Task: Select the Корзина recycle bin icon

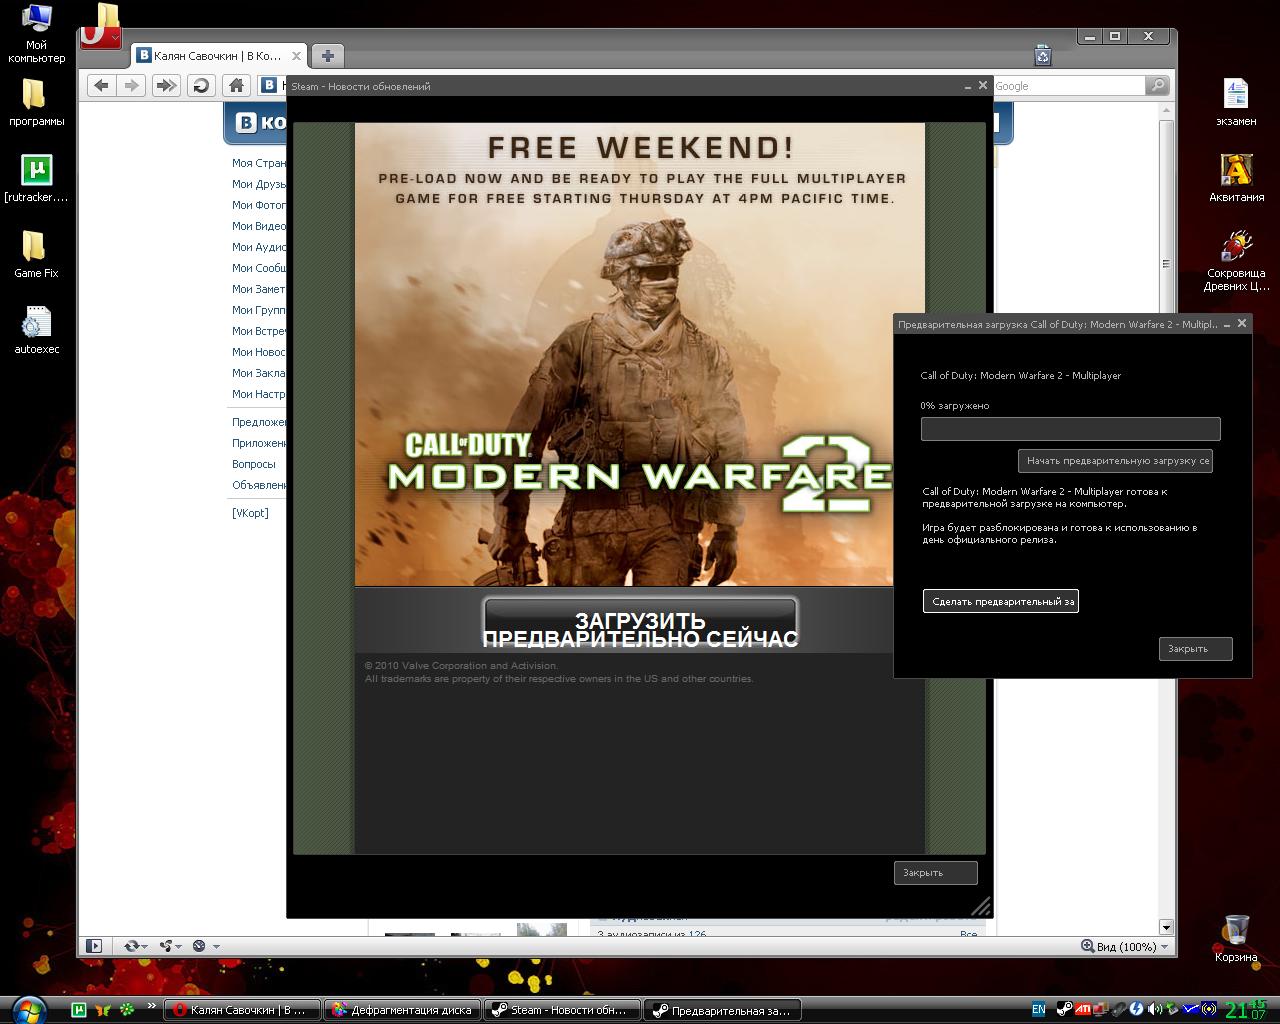Action: 1236,939
